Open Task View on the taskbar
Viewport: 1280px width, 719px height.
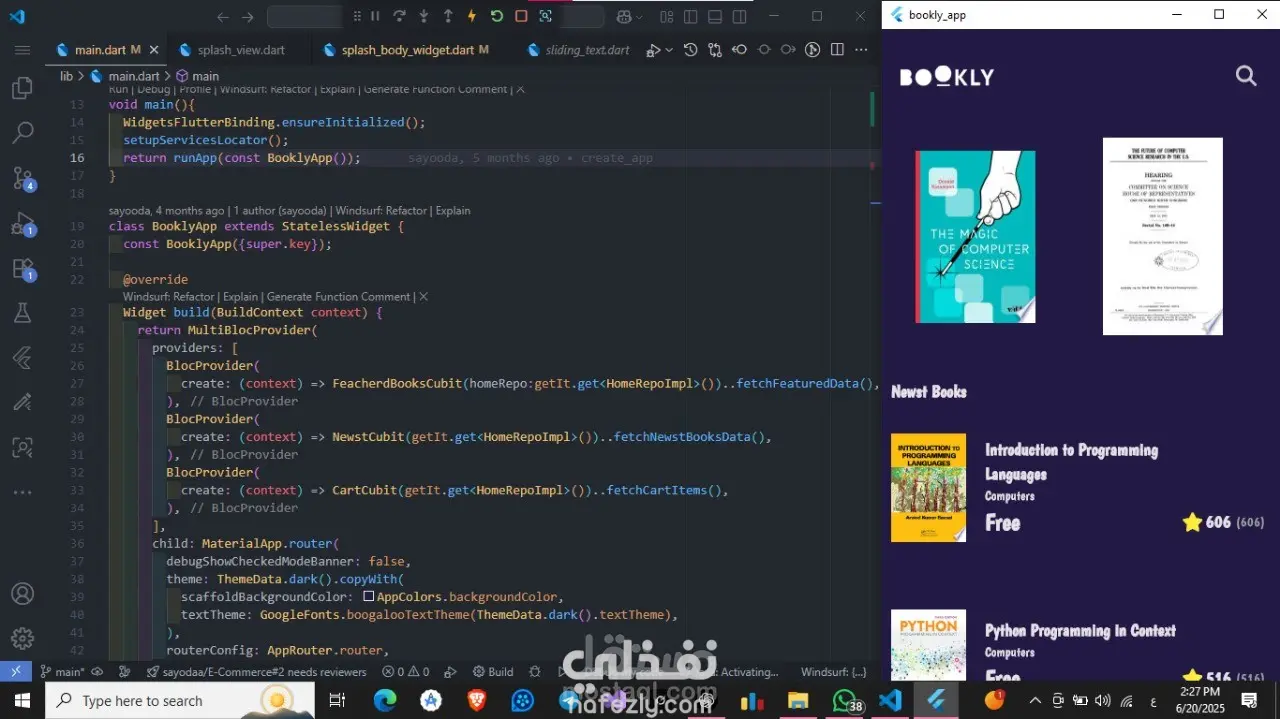338,701
